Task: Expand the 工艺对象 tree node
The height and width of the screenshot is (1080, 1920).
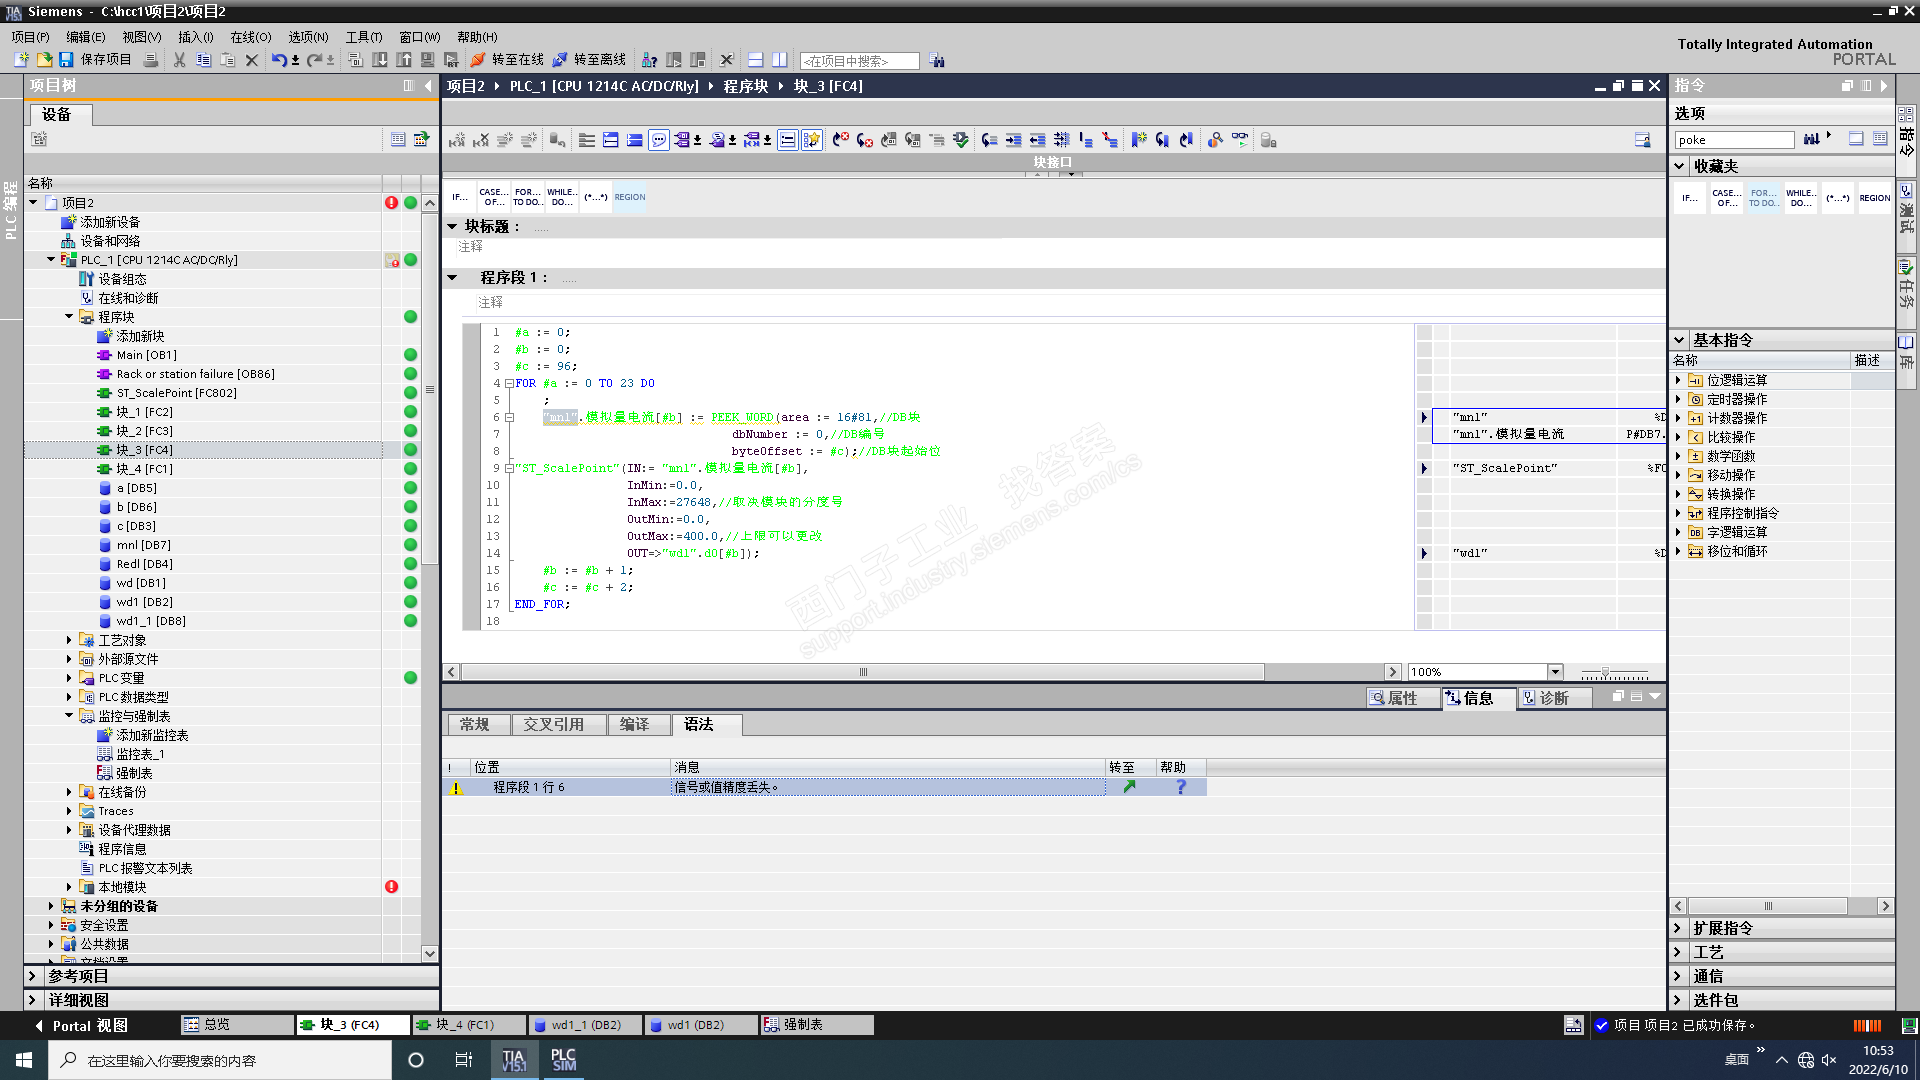Action: click(x=69, y=640)
